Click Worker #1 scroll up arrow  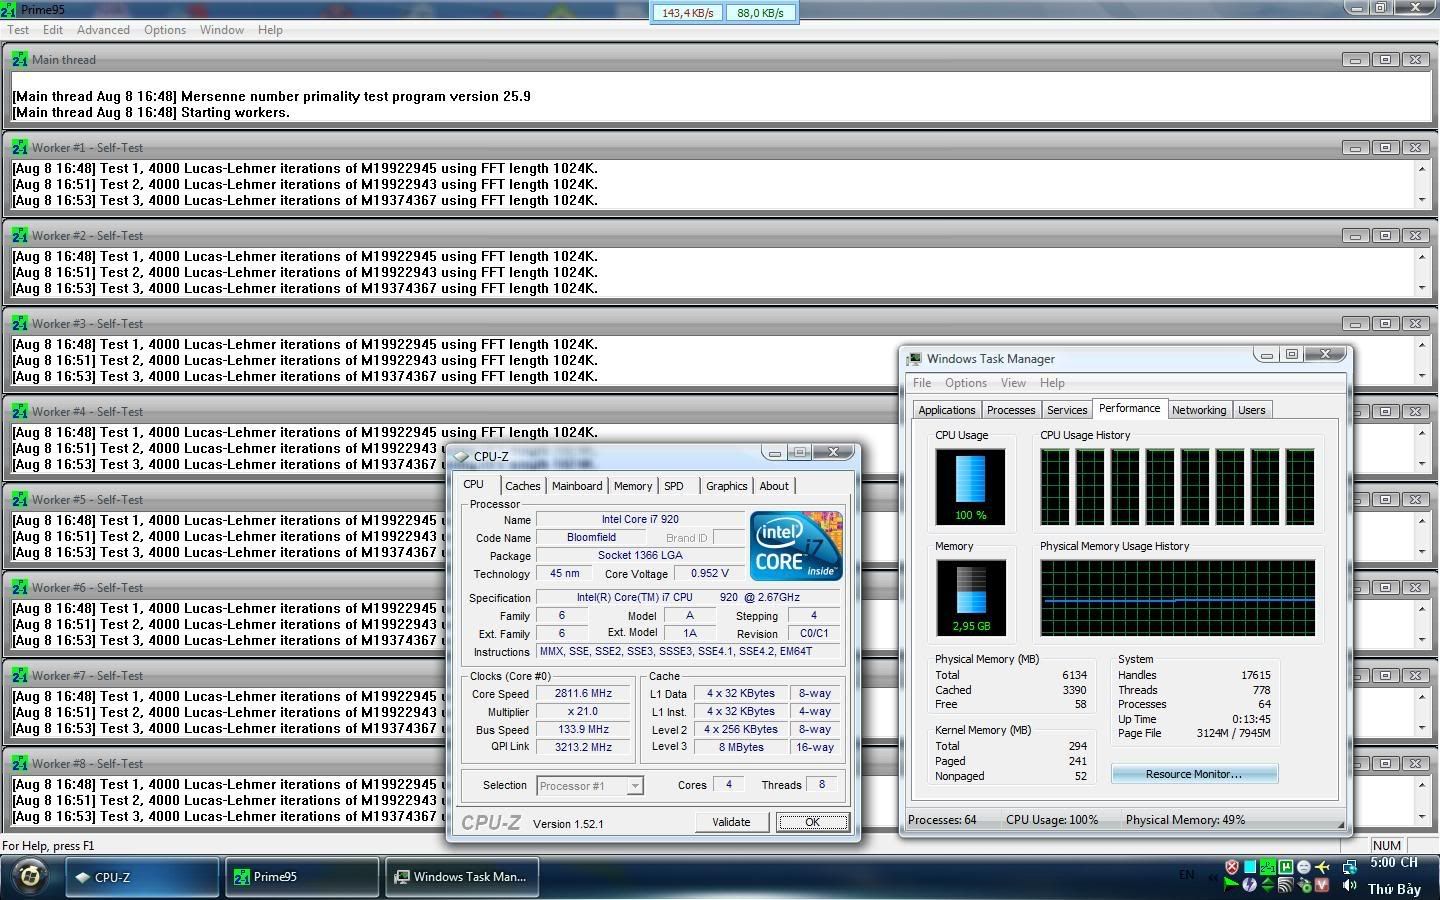(1421, 168)
